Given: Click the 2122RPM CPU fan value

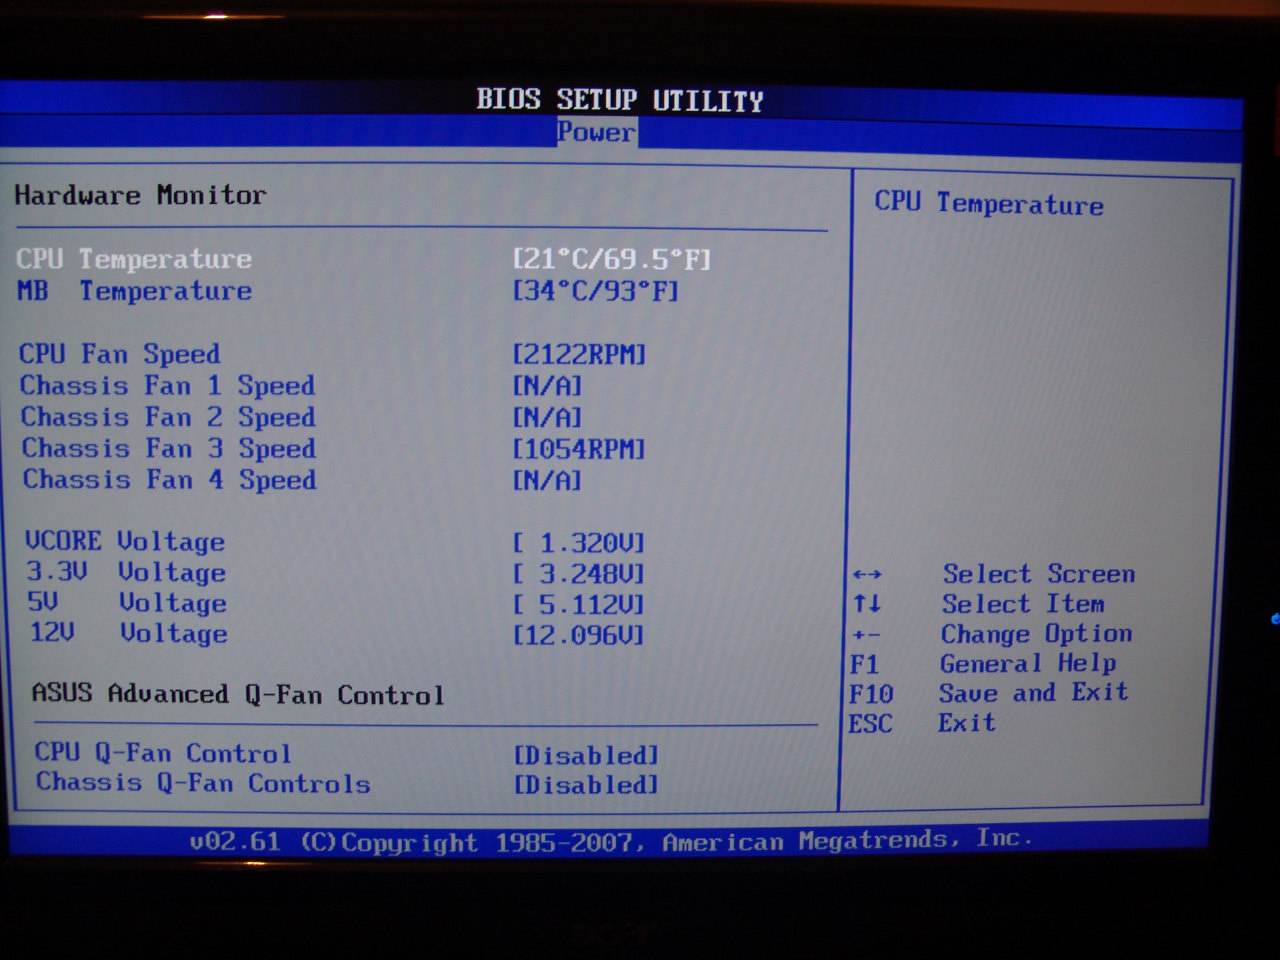Looking at the screenshot, I should coord(579,354).
